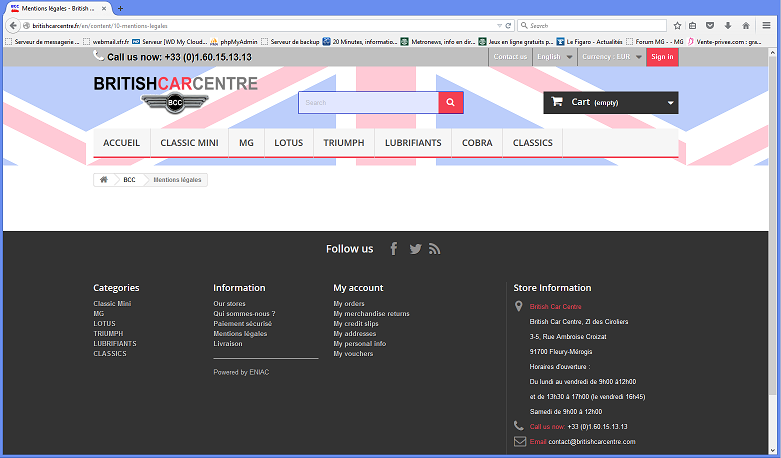This screenshot has width=781, height=458.
Task: Click the contact@britishcarcentre.com email link
Action: pyautogui.click(x=592, y=442)
